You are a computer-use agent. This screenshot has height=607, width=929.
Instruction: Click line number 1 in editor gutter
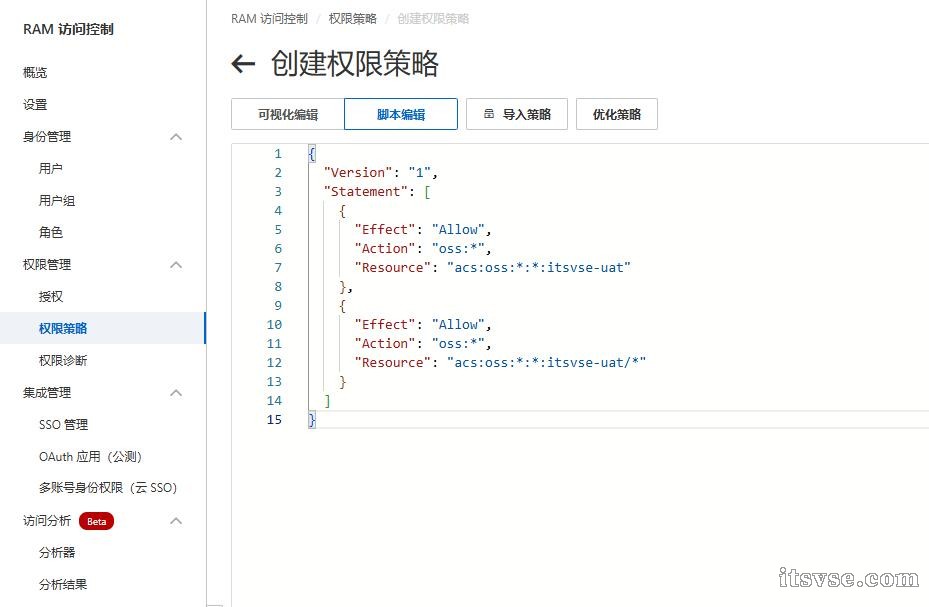[x=278, y=153]
